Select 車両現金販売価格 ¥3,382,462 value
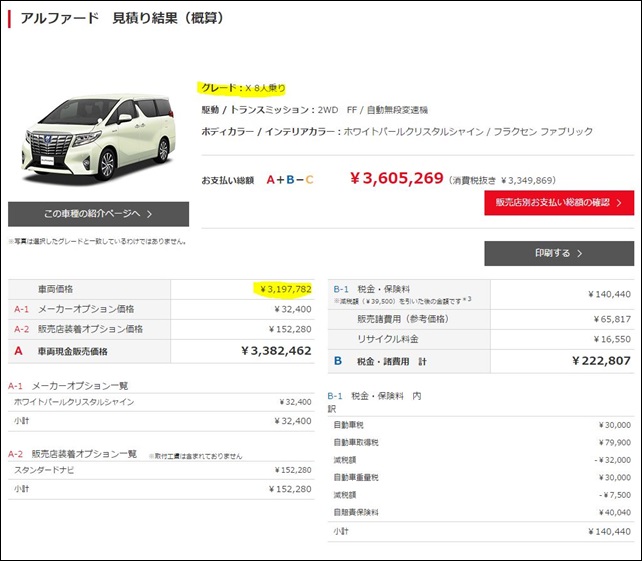The image size is (642, 561). coord(276,351)
